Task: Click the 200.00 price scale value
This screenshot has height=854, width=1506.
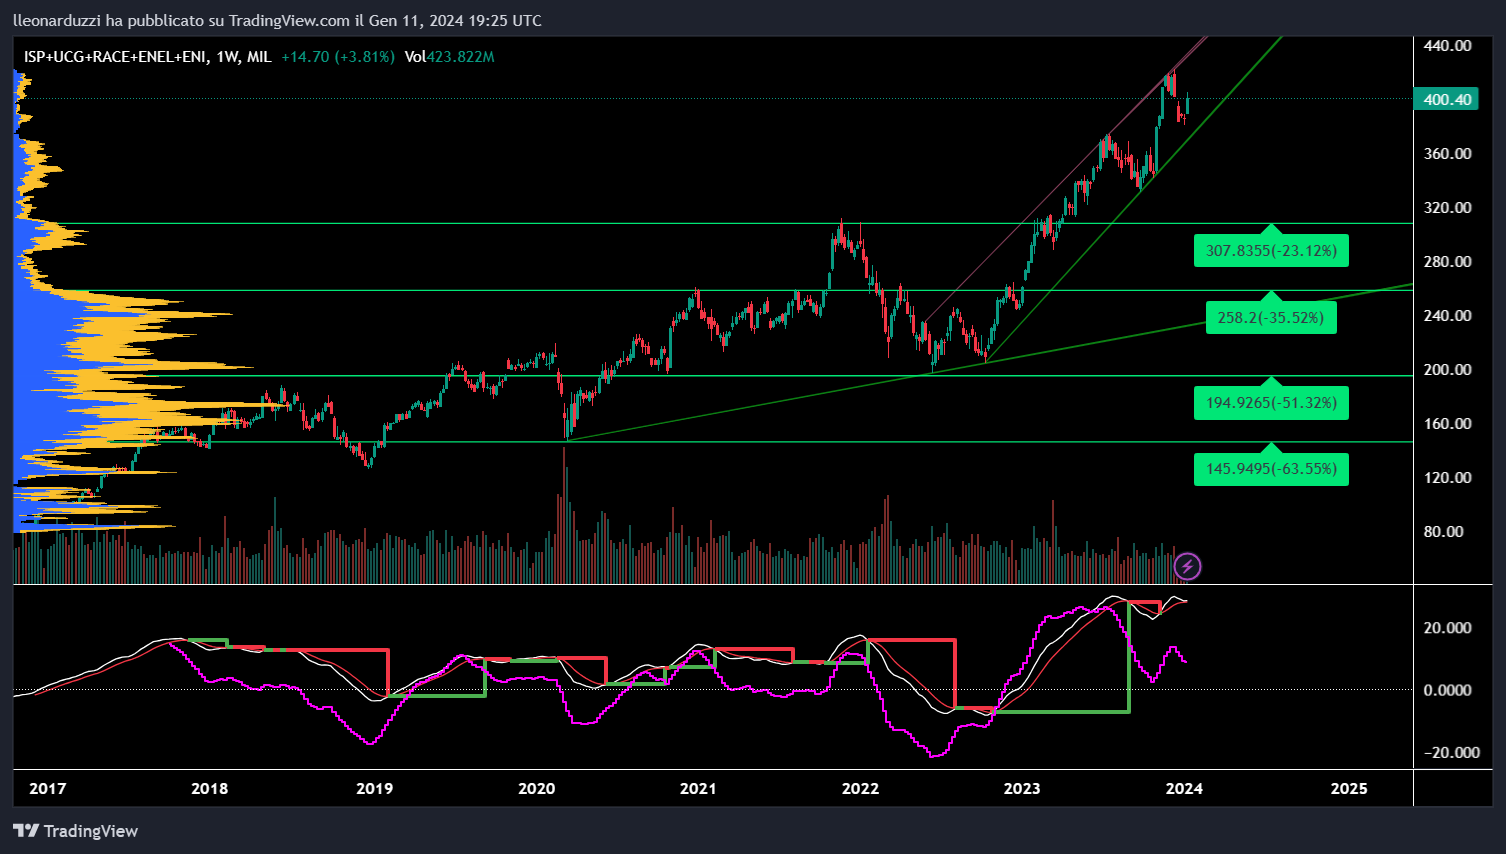Action: 1447,369
